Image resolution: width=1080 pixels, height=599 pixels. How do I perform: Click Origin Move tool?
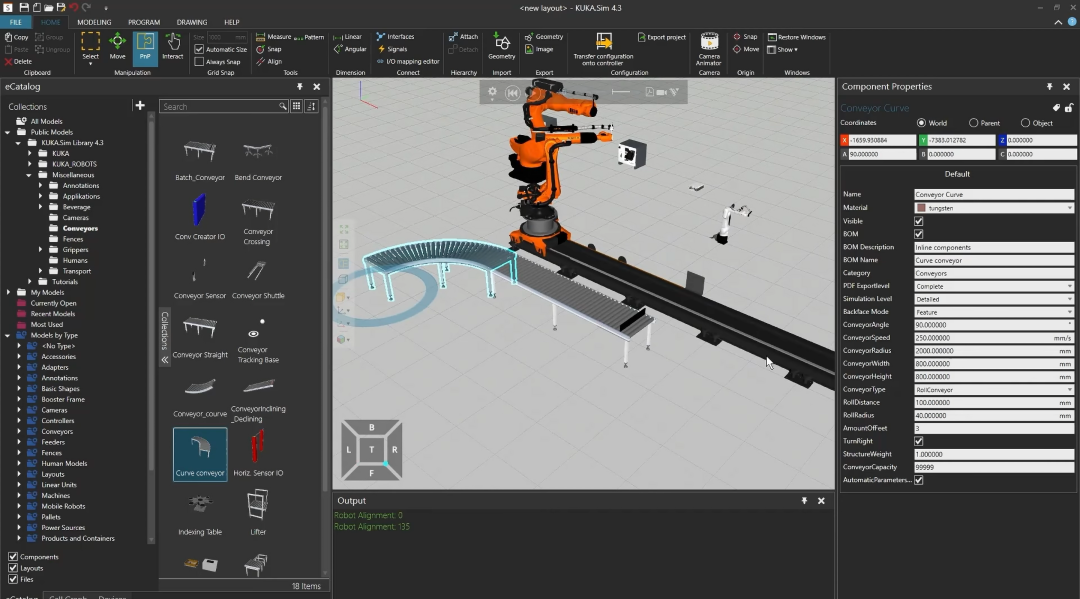(746, 49)
